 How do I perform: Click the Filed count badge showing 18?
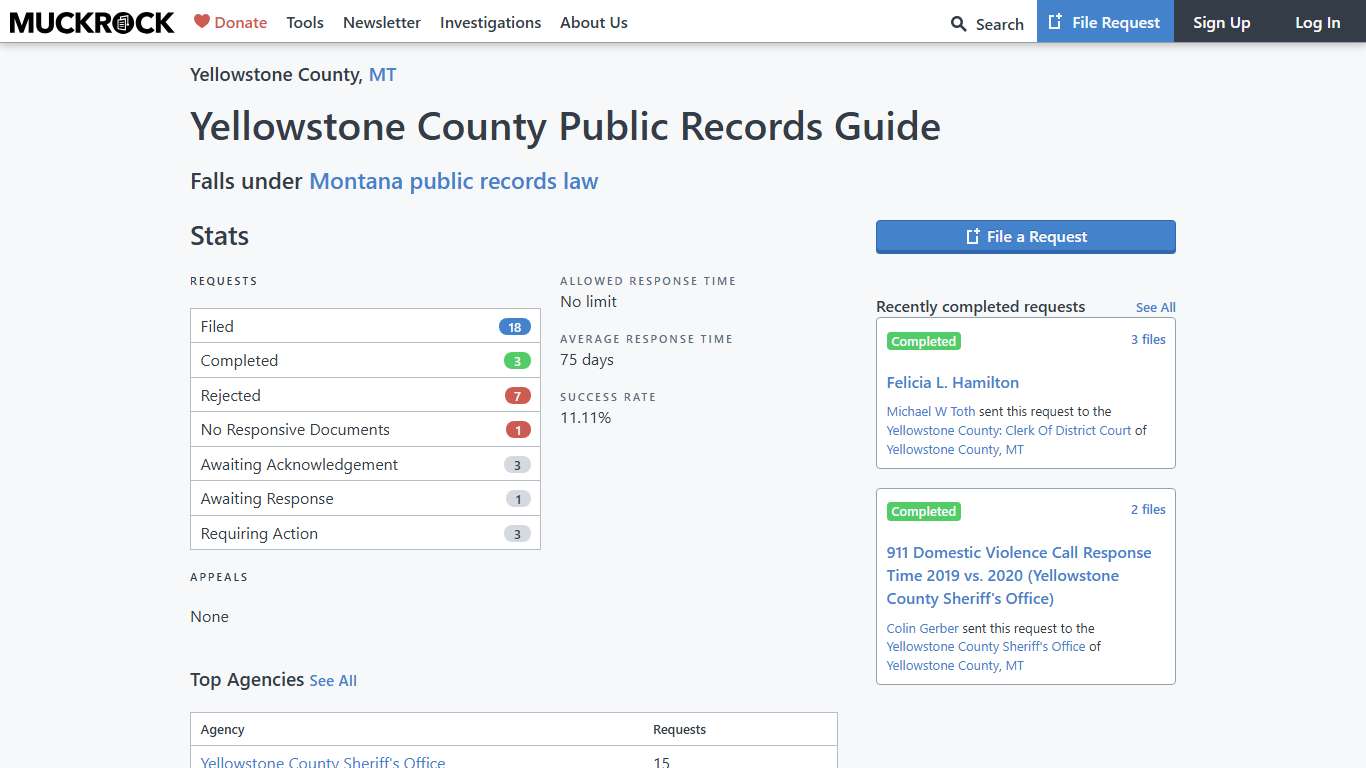[514, 326]
